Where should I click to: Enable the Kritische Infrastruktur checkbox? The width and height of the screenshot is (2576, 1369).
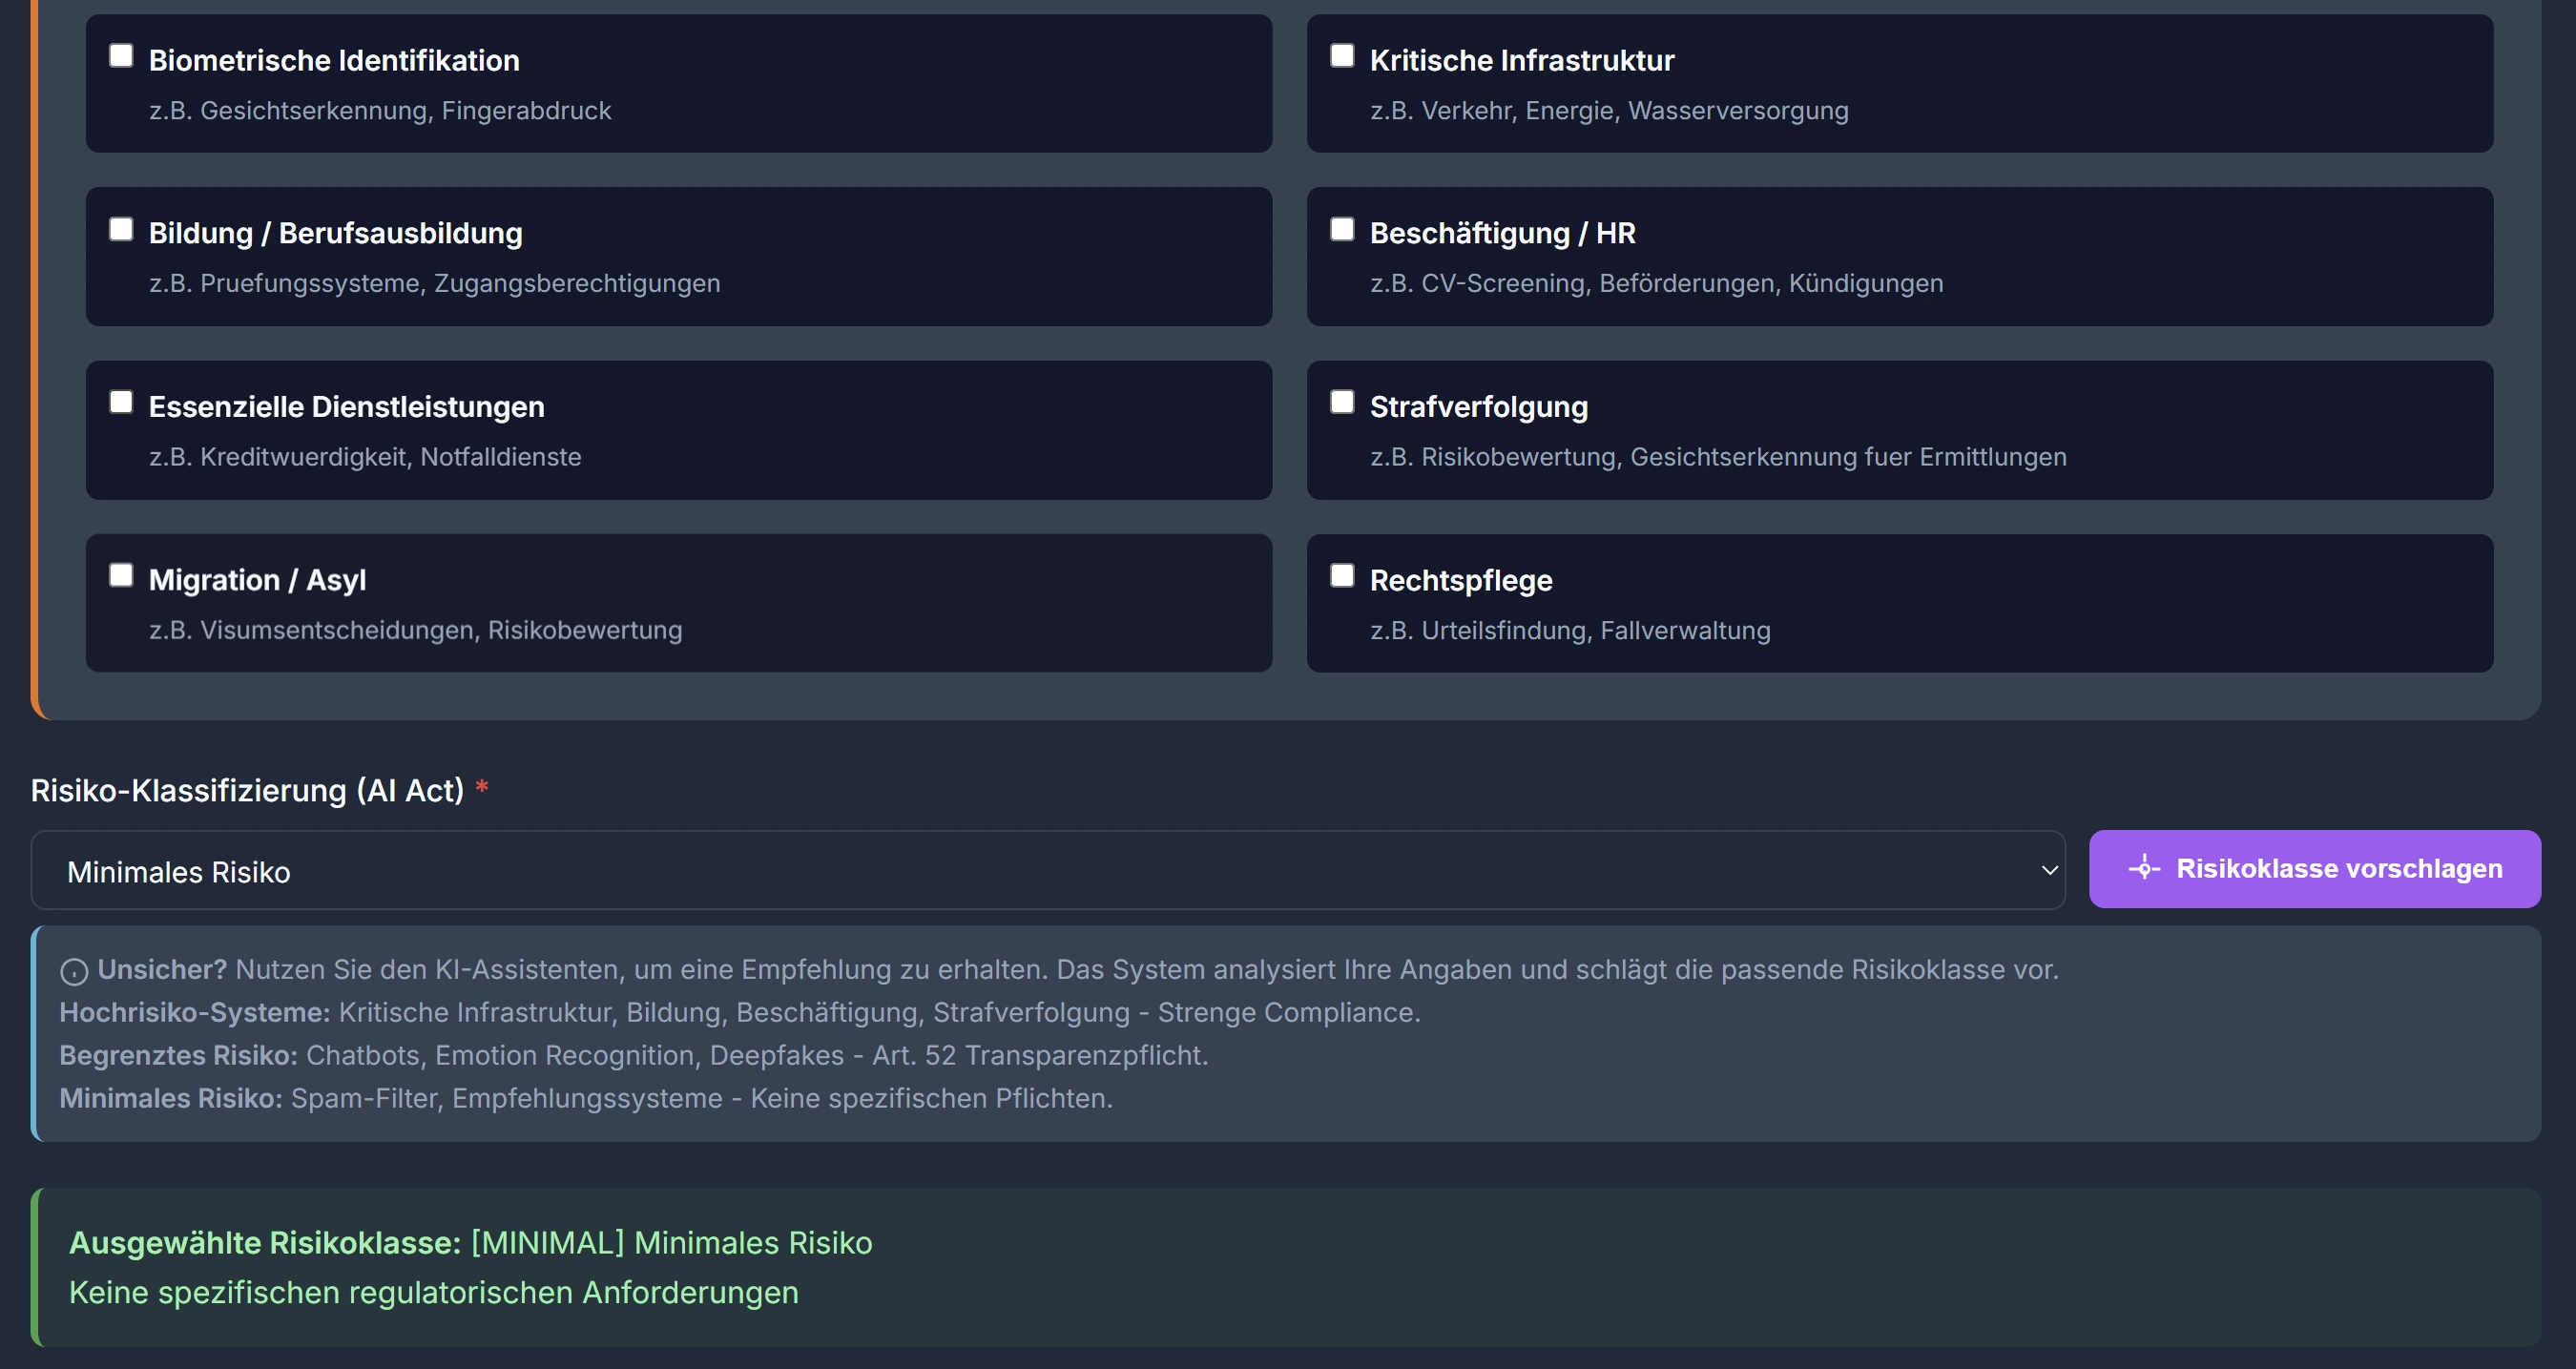(1342, 56)
